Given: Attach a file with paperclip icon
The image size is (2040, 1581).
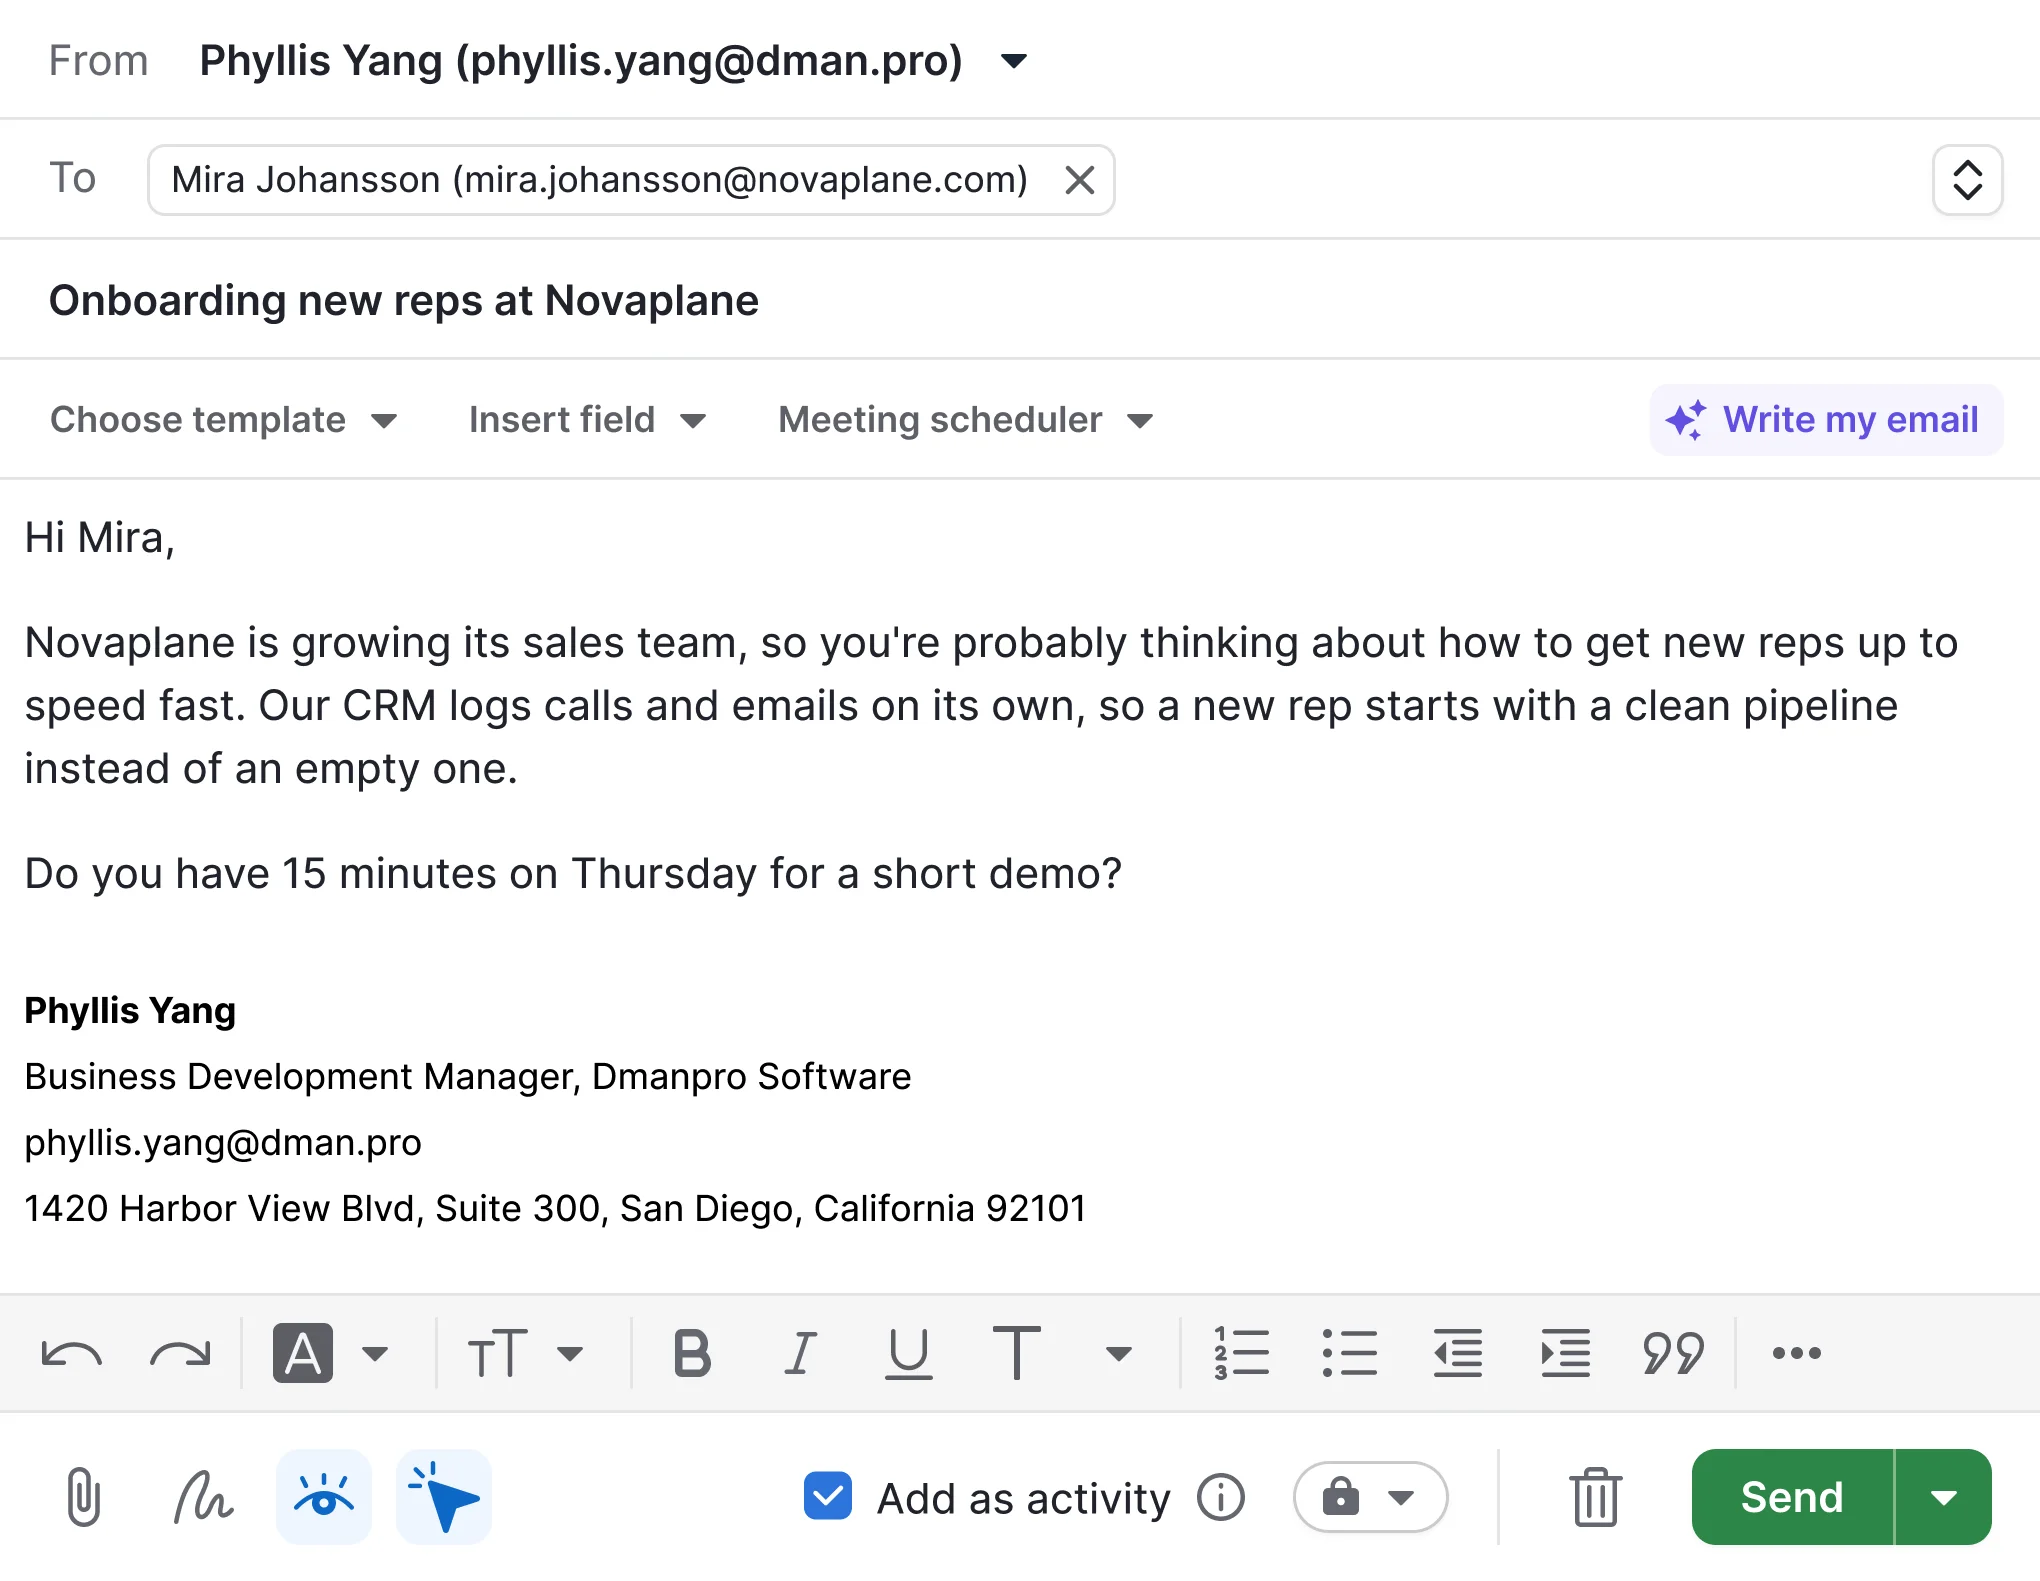Looking at the screenshot, I should [83, 1497].
